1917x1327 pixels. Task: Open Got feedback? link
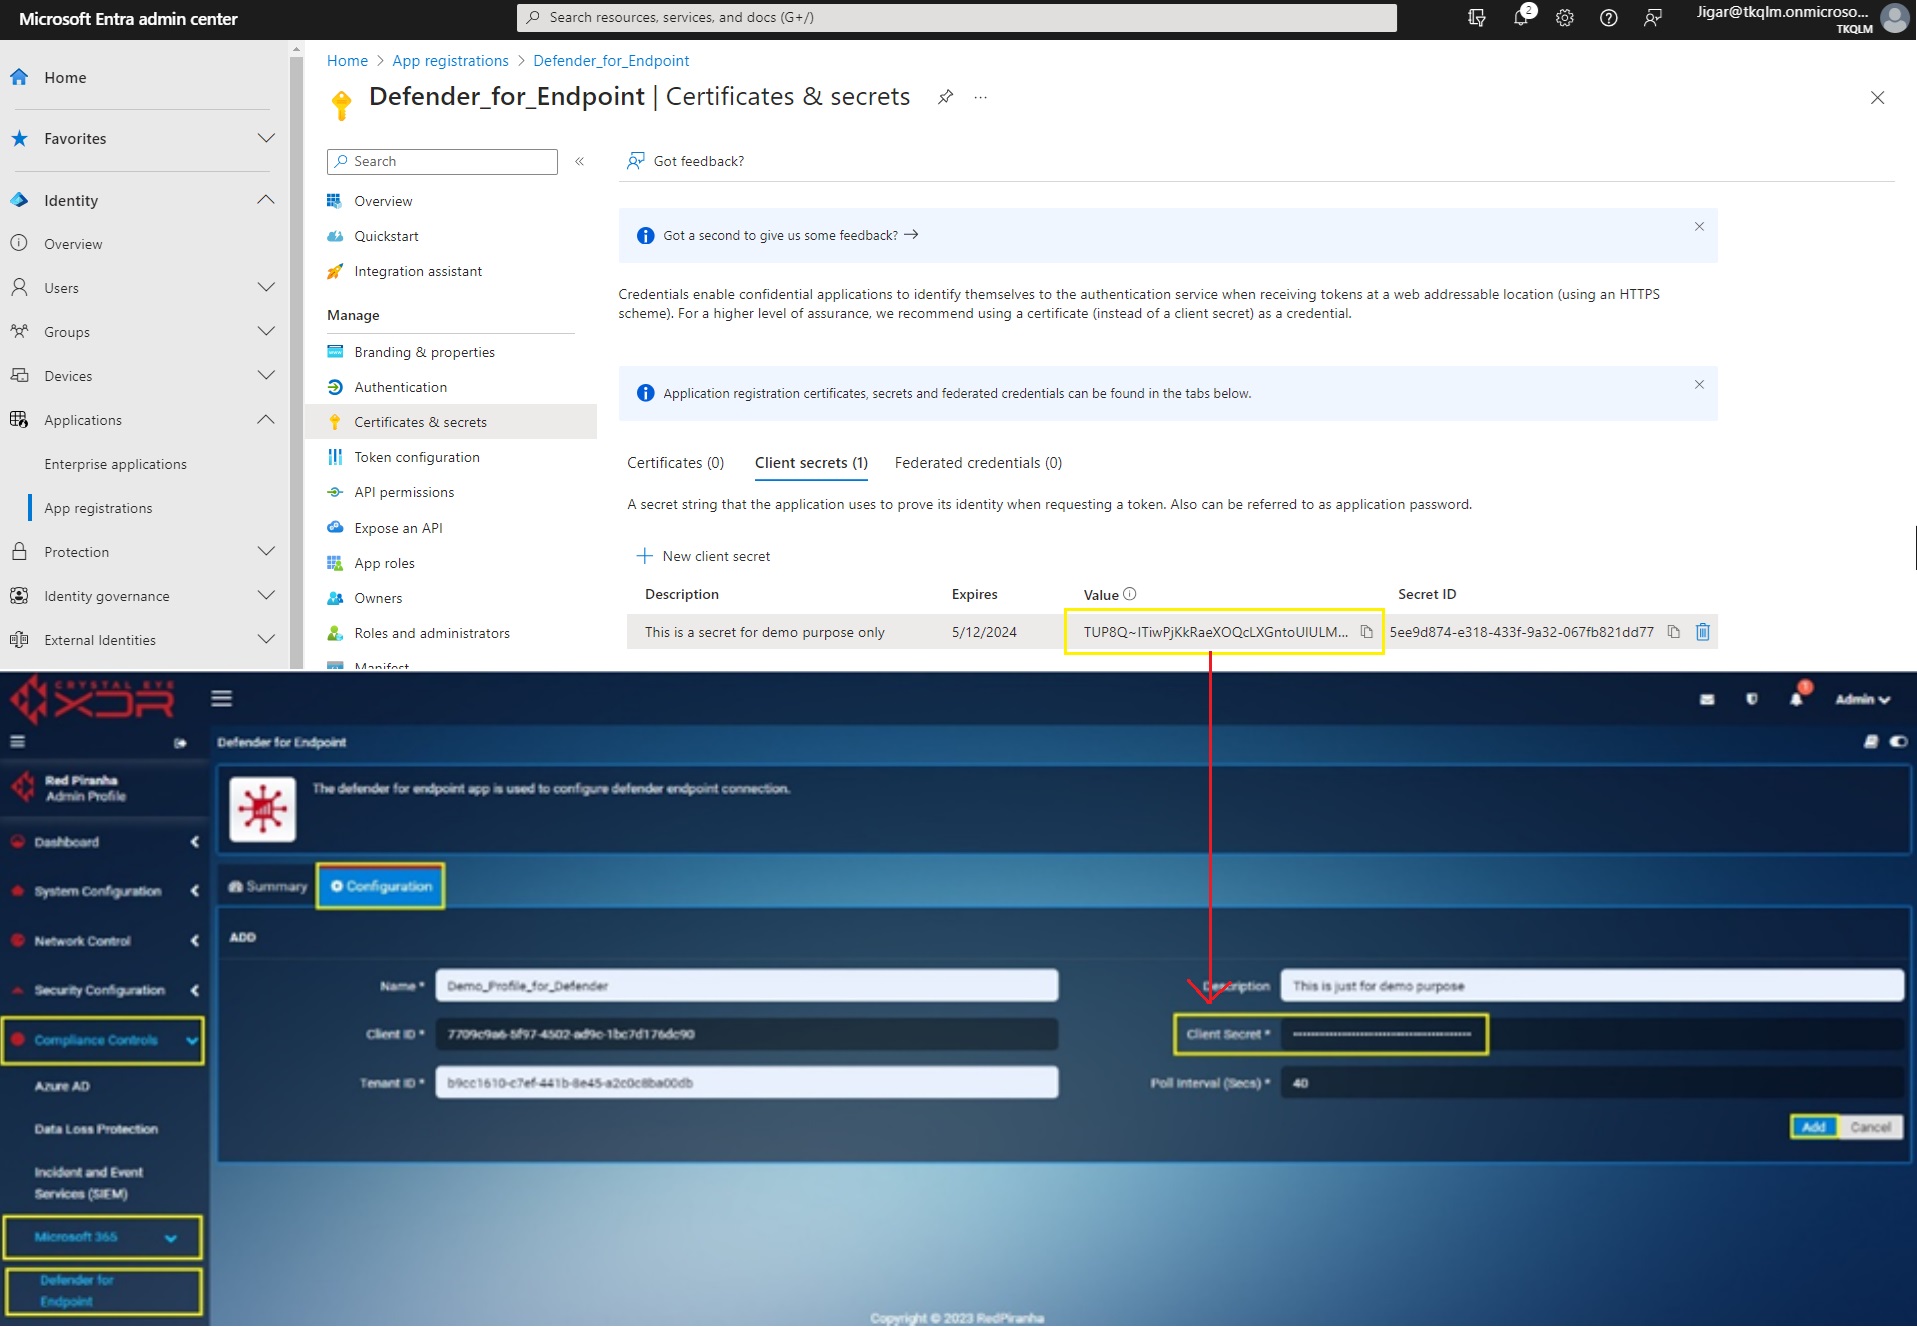coord(685,161)
